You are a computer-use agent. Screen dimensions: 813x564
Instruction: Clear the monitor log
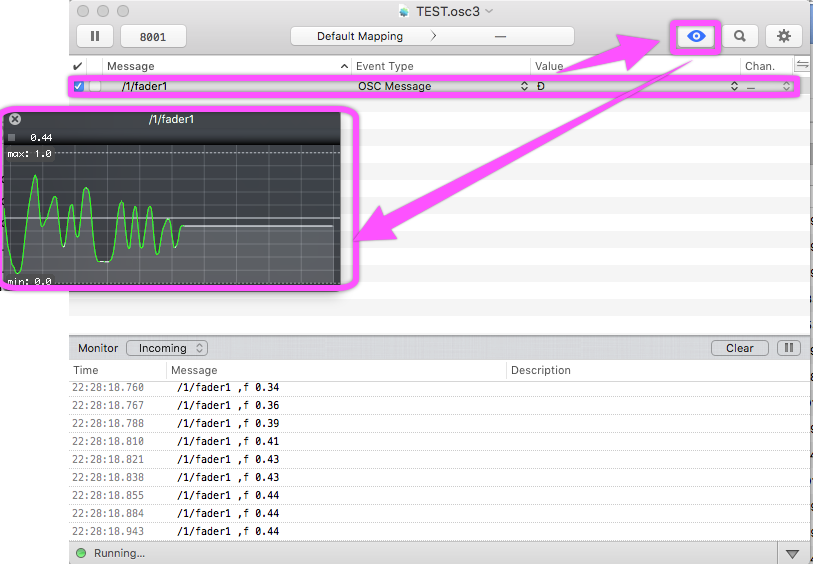coord(739,348)
